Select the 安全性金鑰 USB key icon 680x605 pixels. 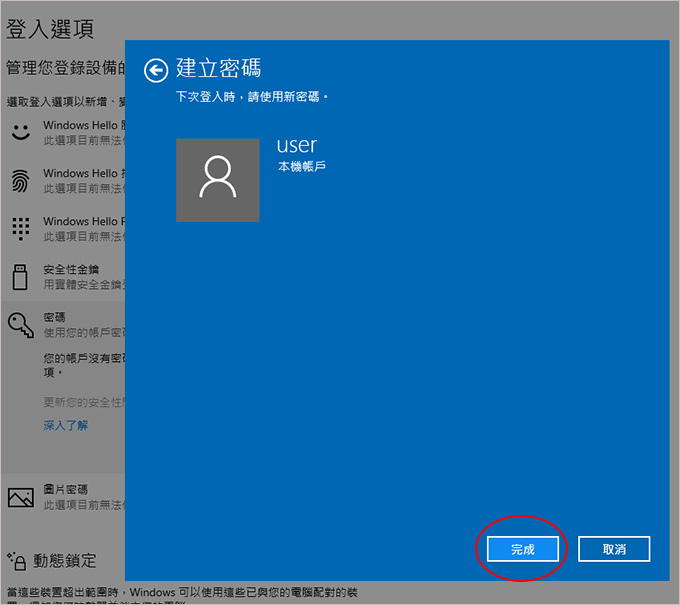click(x=20, y=277)
